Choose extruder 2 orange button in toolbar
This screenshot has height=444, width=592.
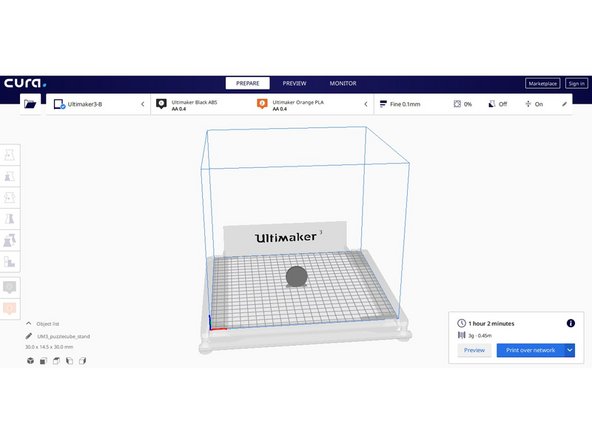[9, 308]
